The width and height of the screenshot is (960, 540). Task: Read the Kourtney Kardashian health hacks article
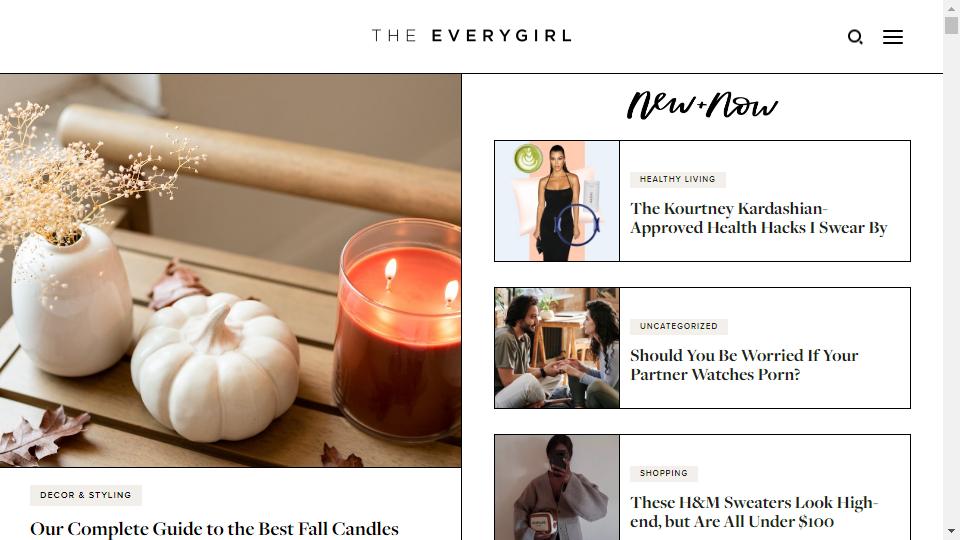(x=759, y=218)
